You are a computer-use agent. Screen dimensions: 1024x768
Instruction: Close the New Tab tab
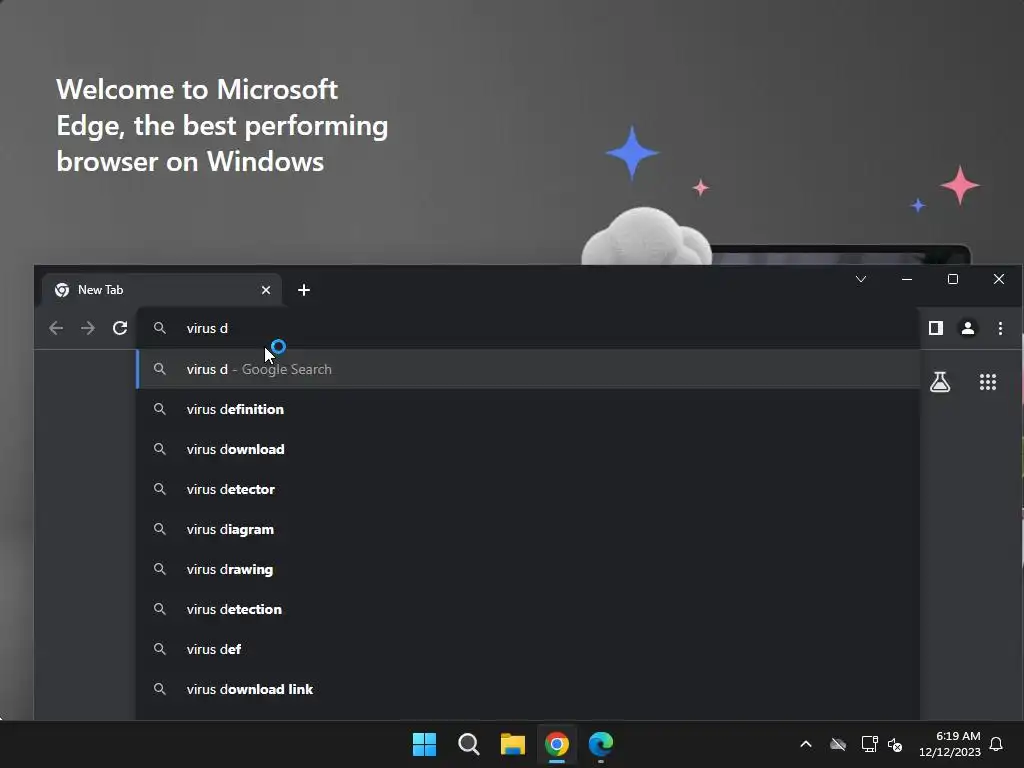(x=266, y=290)
